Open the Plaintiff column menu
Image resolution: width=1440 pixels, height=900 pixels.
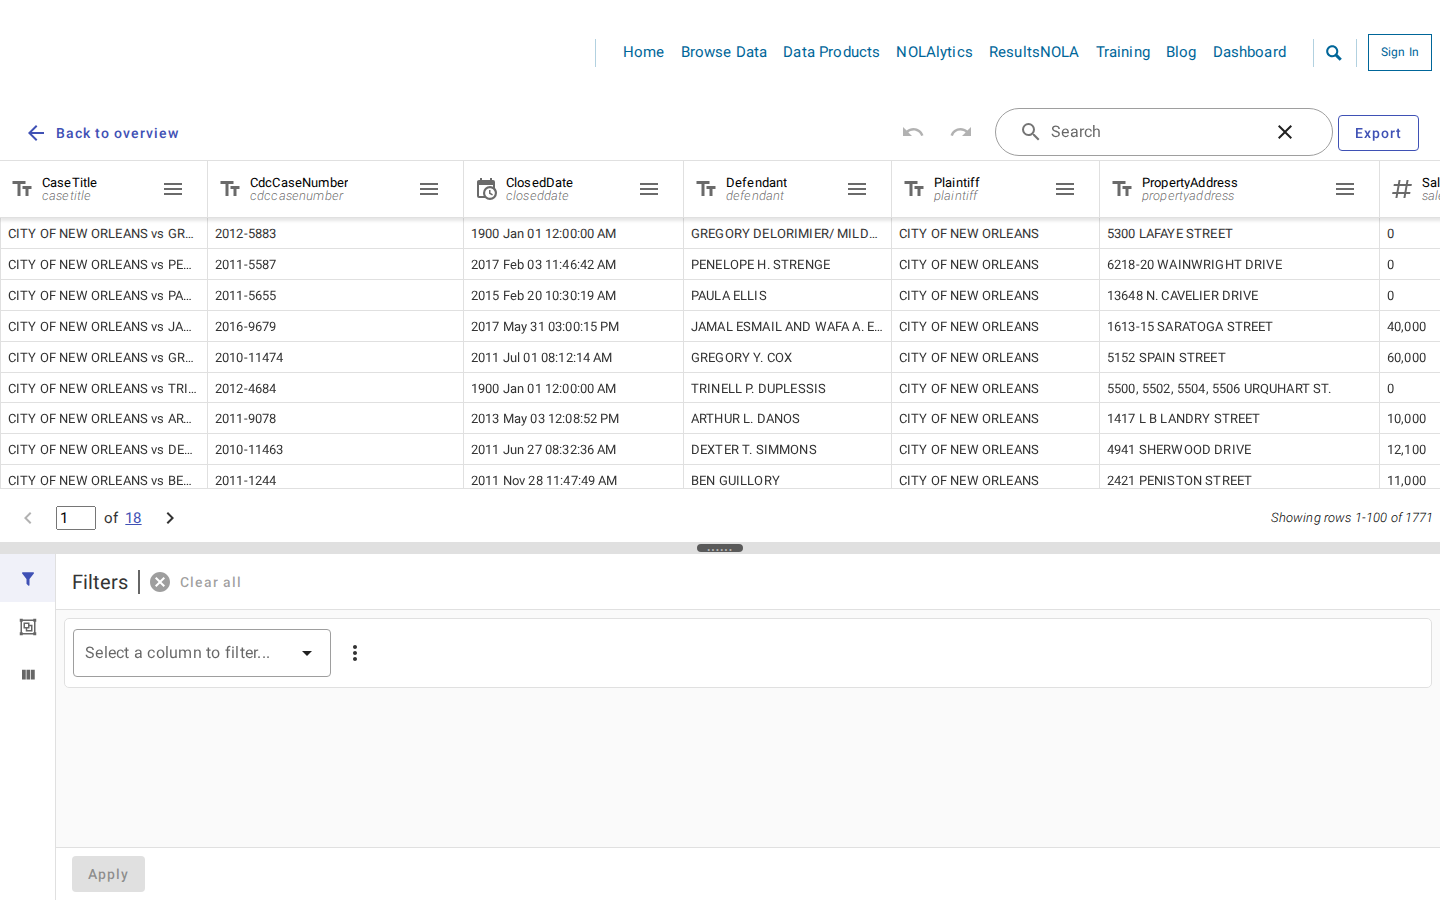tap(1065, 189)
